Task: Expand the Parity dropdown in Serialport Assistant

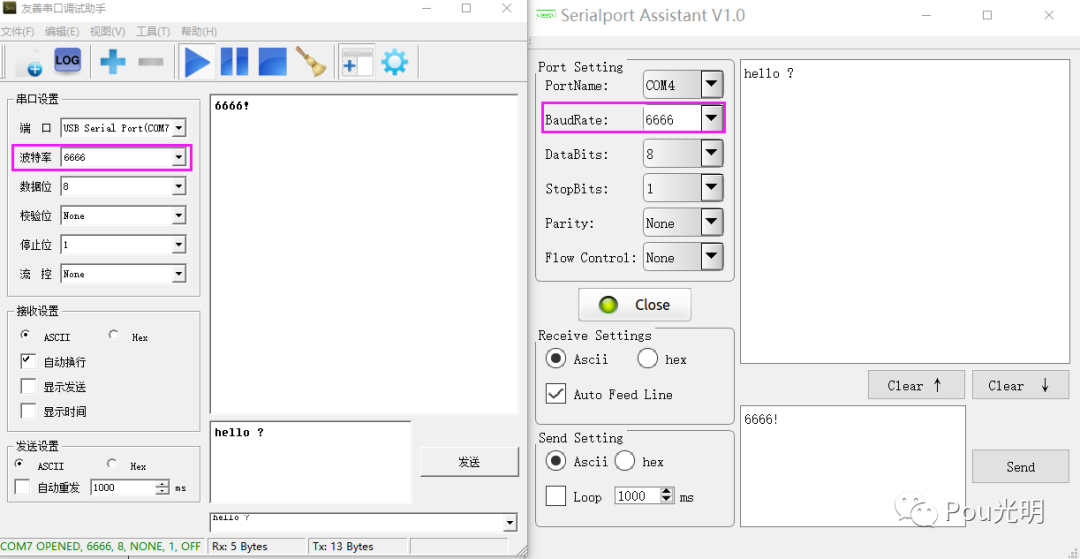Action: click(x=712, y=223)
